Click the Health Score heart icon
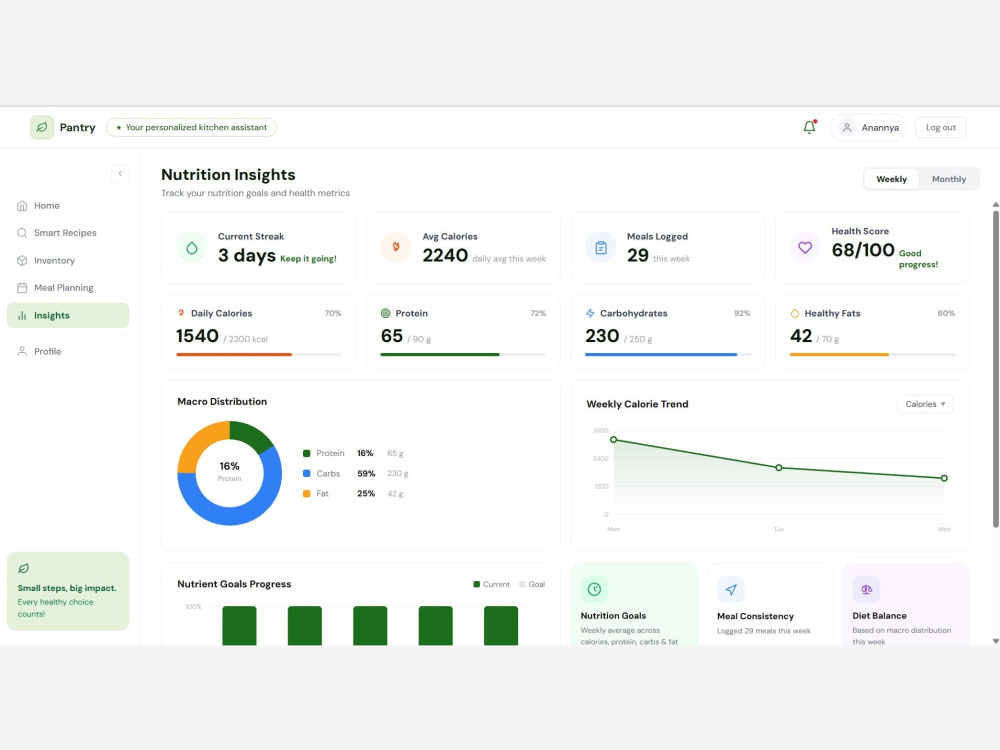Viewport: 1000px width, 750px height. tap(805, 247)
